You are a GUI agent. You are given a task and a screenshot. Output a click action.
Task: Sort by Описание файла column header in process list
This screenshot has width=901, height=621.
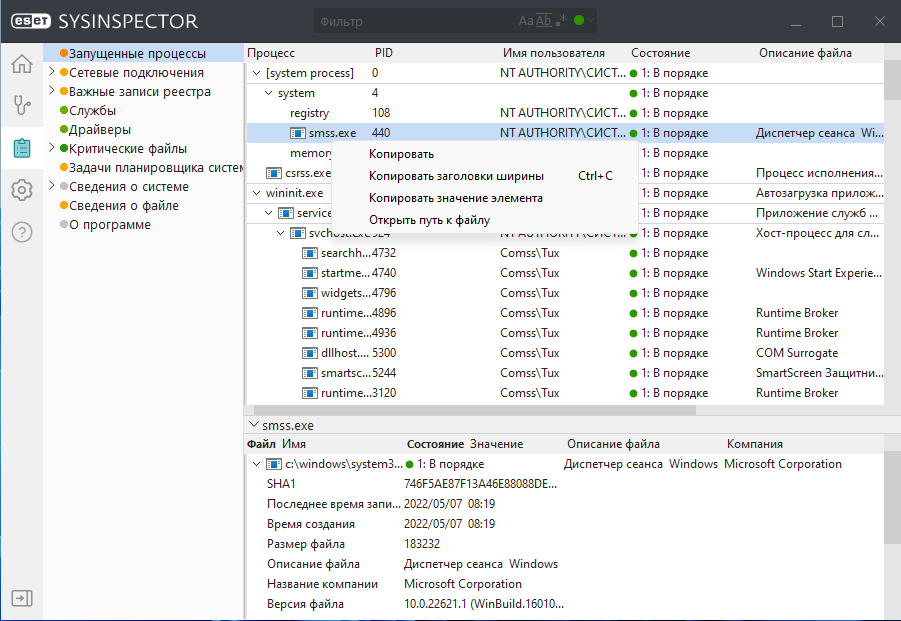pos(805,53)
